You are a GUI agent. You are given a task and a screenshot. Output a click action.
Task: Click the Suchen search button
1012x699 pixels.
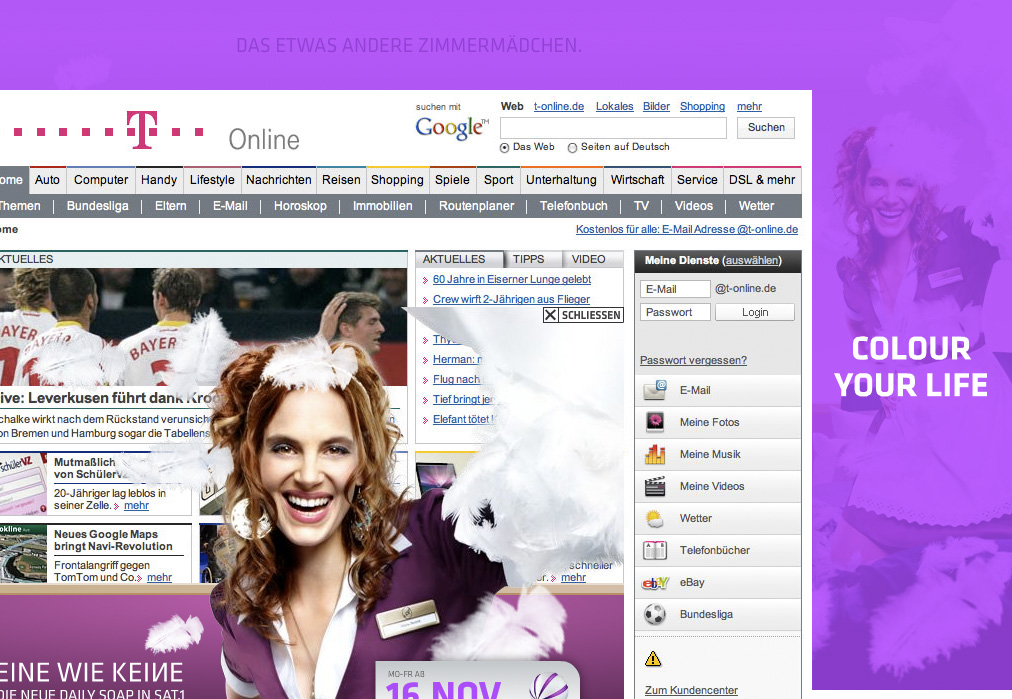tap(766, 128)
